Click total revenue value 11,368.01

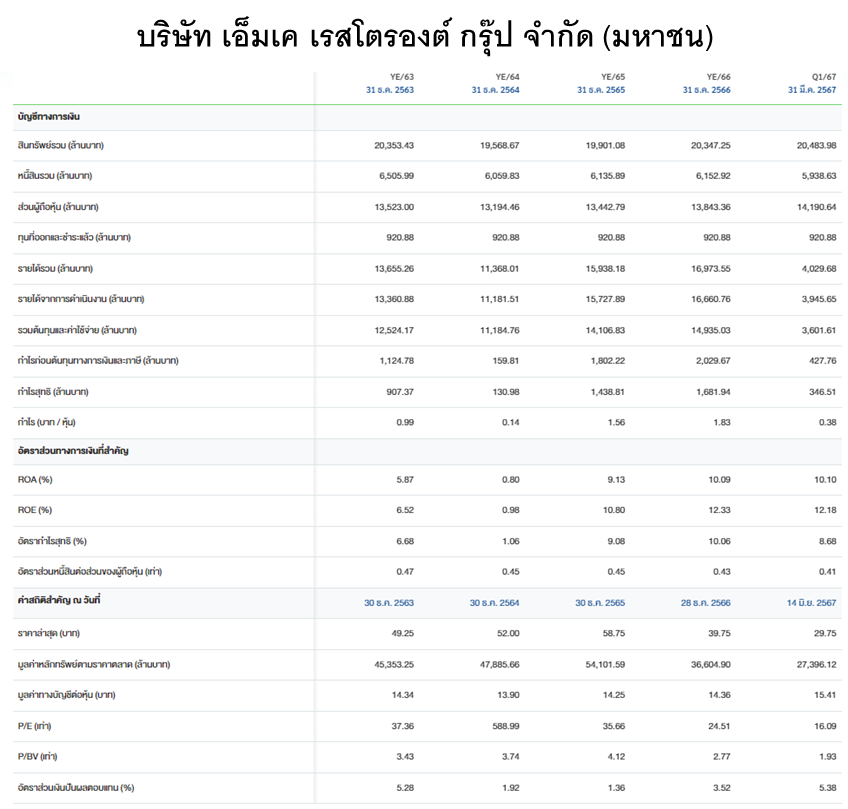tap(500, 268)
